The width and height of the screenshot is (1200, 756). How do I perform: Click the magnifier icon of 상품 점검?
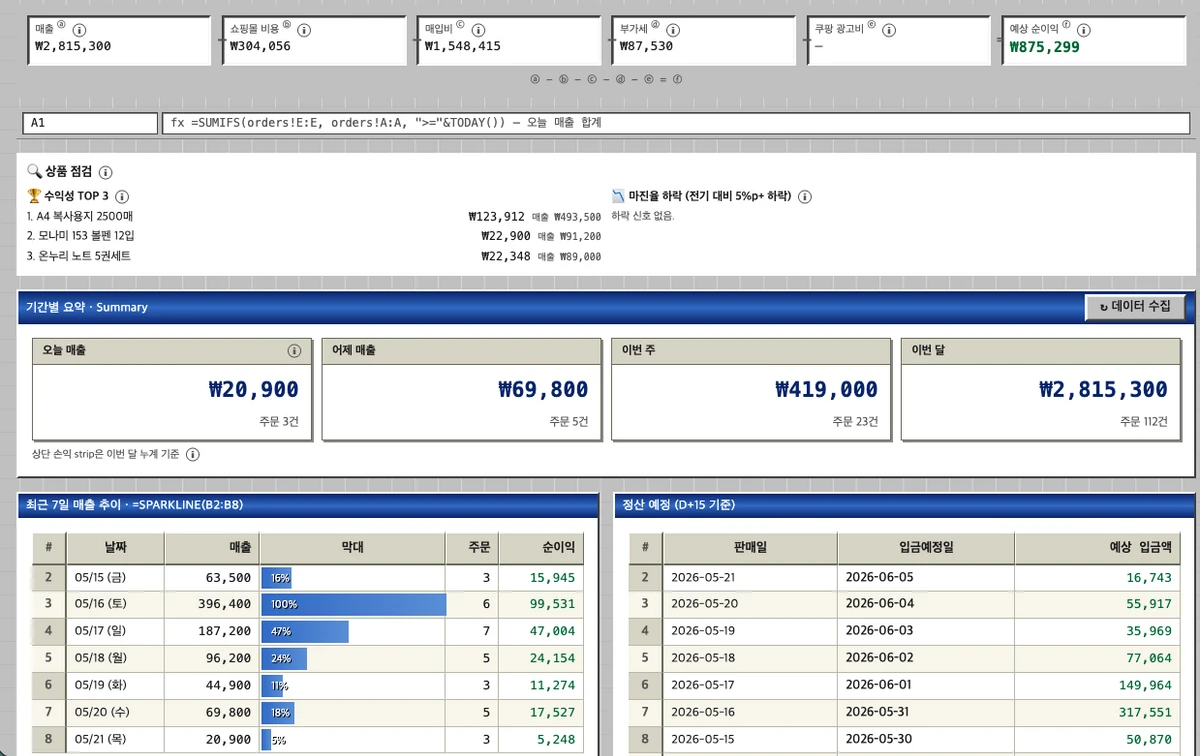coord(34,172)
